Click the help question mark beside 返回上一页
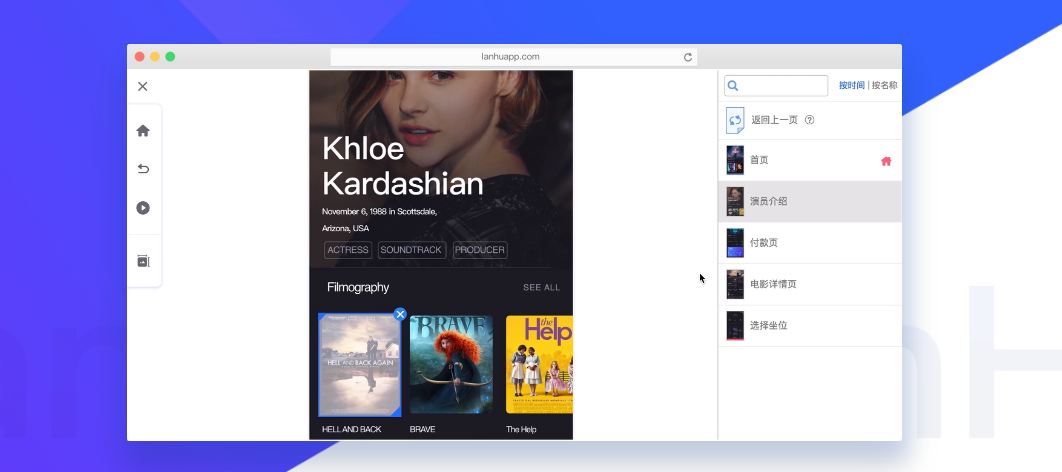This screenshot has width=1062, height=472. [x=809, y=120]
